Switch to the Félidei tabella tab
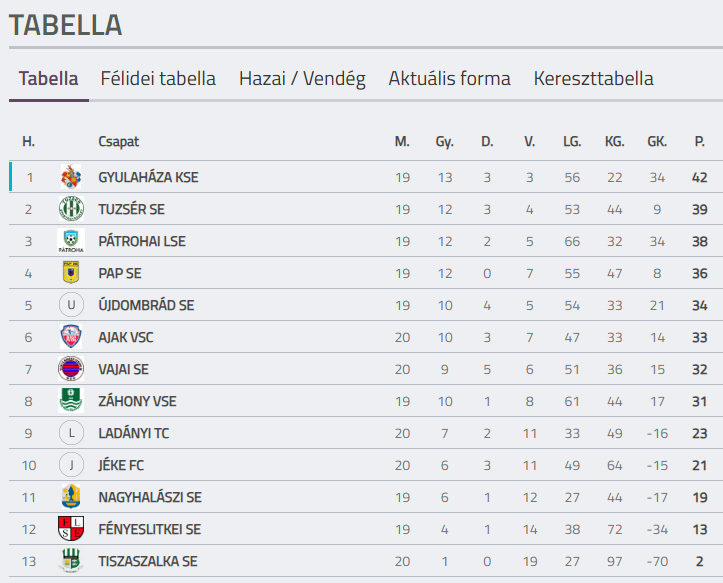Viewport: 723px width, 583px height. point(158,78)
